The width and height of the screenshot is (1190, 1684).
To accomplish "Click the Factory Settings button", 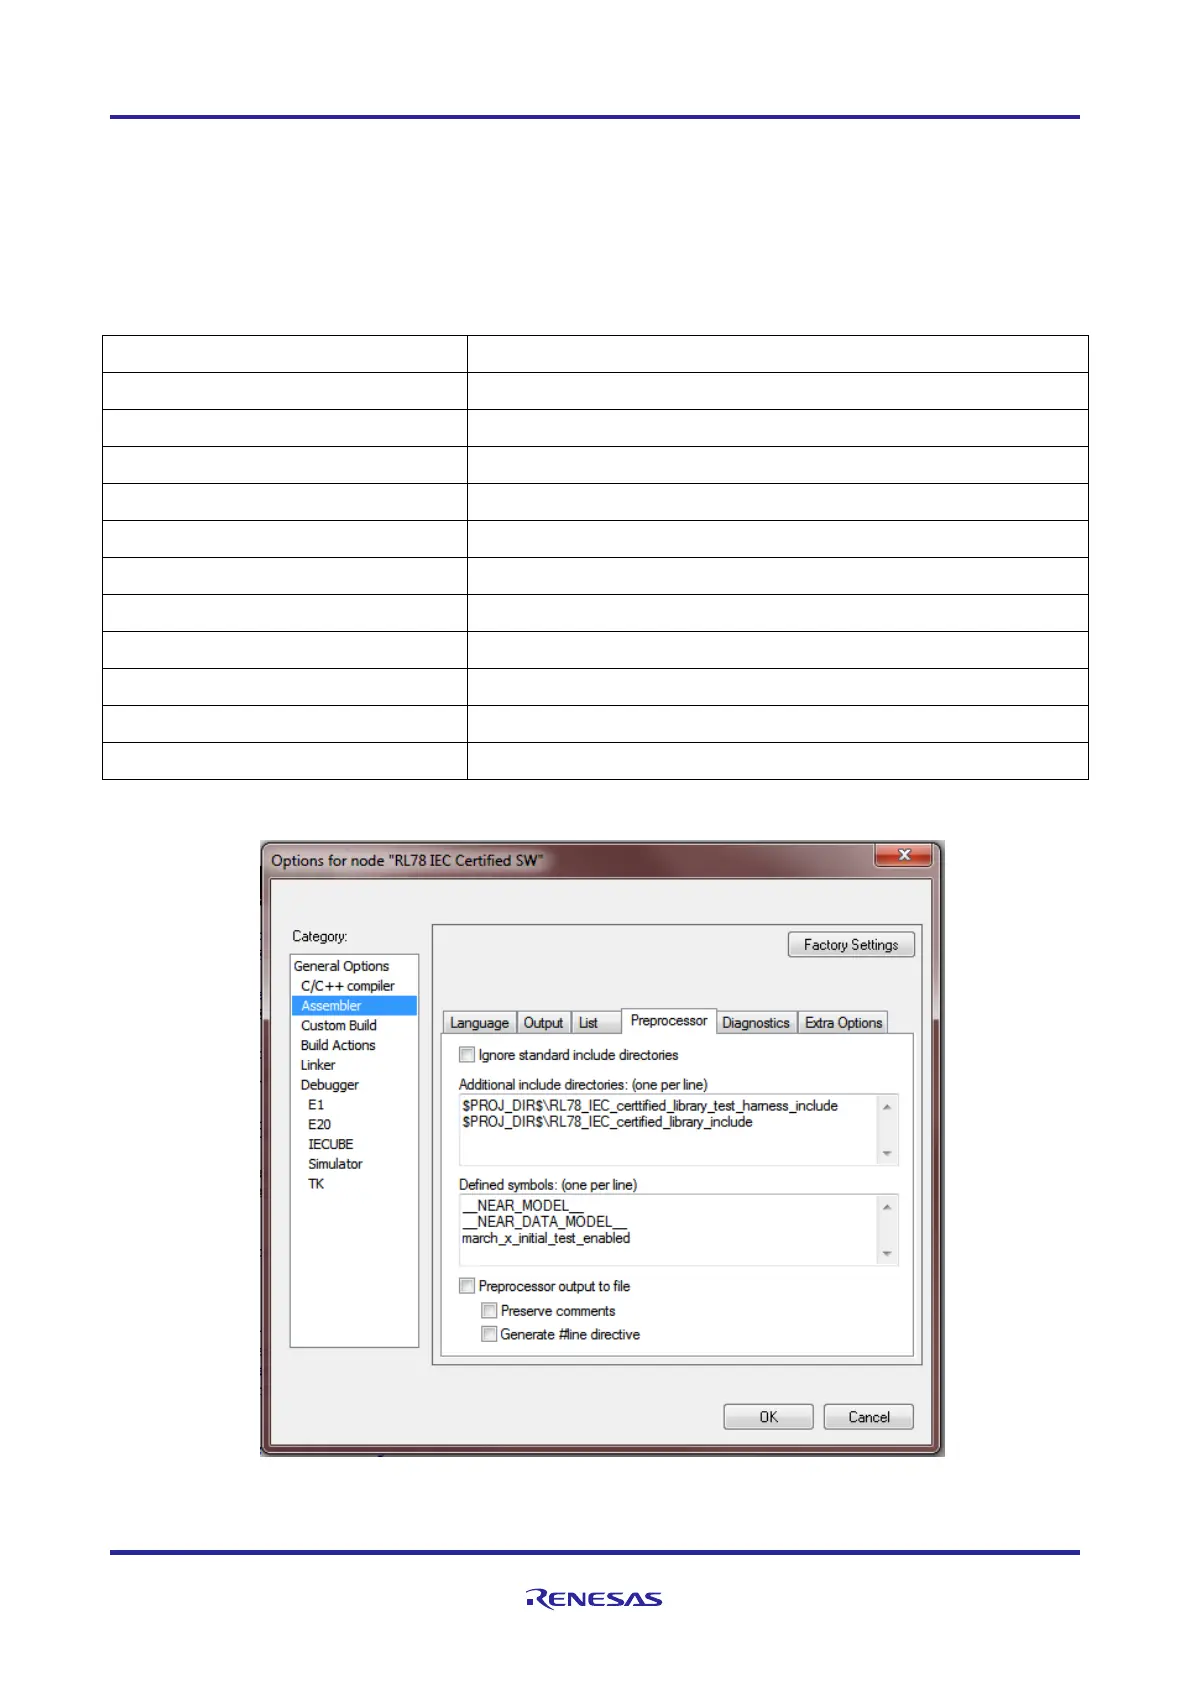I will point(851,945).
